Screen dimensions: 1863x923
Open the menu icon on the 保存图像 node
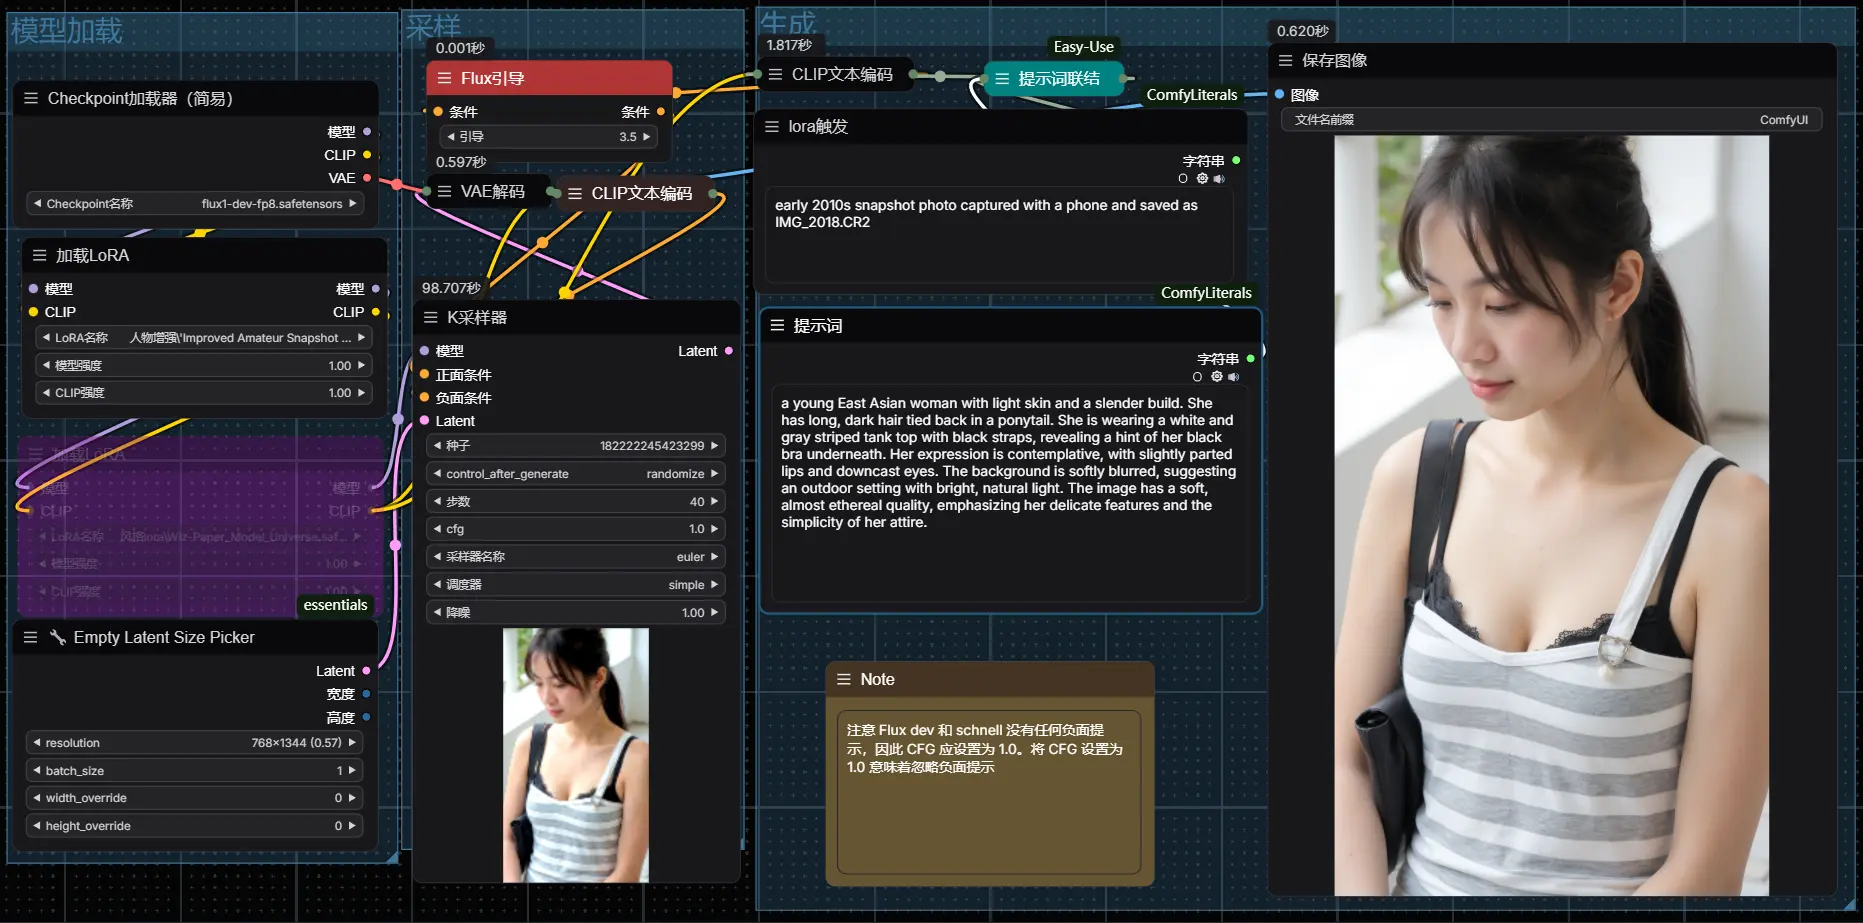[1286, 60]
